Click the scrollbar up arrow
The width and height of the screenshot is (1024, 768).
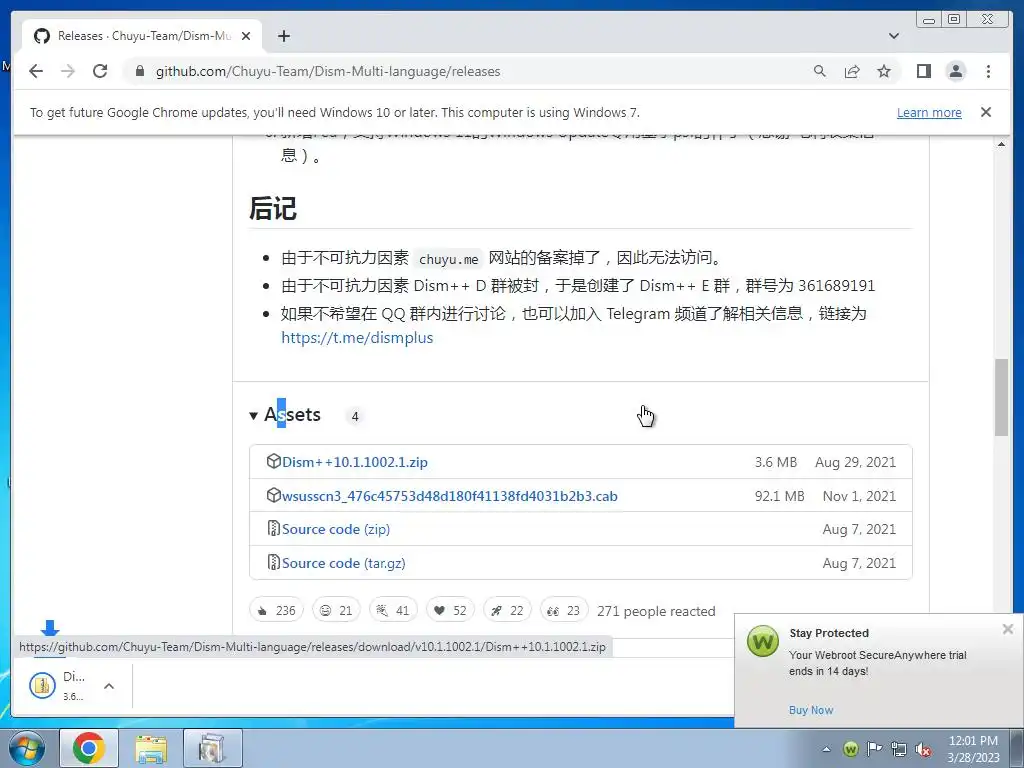pos(1001,144)
